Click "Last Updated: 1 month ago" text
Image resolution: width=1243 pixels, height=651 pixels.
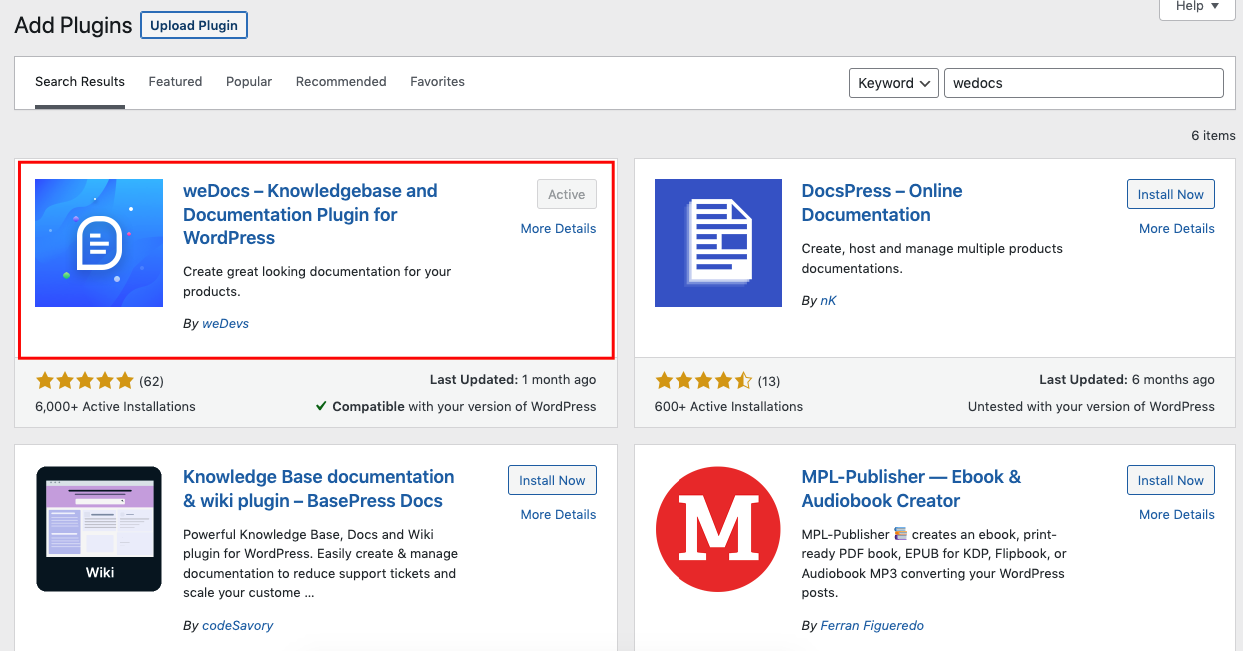[x=513, y=380]
